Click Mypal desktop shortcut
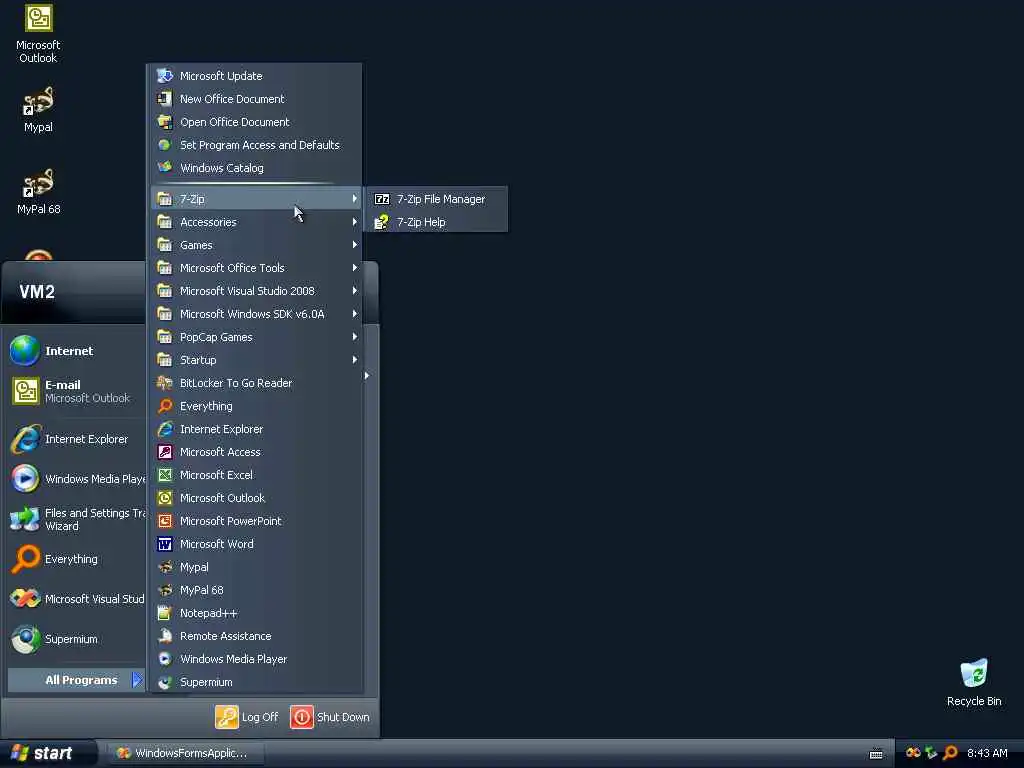Screen dimensions: 1024x768 pos(38,110)
